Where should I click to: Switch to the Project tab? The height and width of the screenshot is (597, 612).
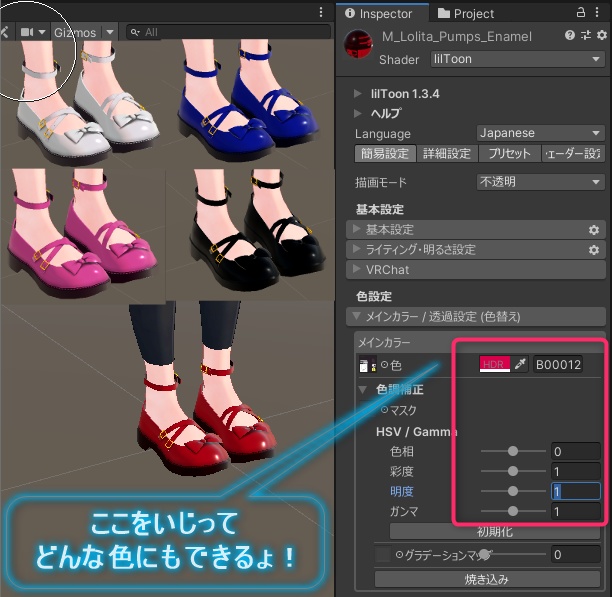[466, 14]
